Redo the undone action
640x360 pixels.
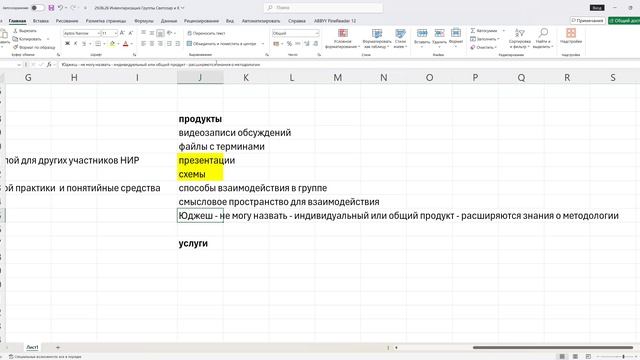point(73,8)
